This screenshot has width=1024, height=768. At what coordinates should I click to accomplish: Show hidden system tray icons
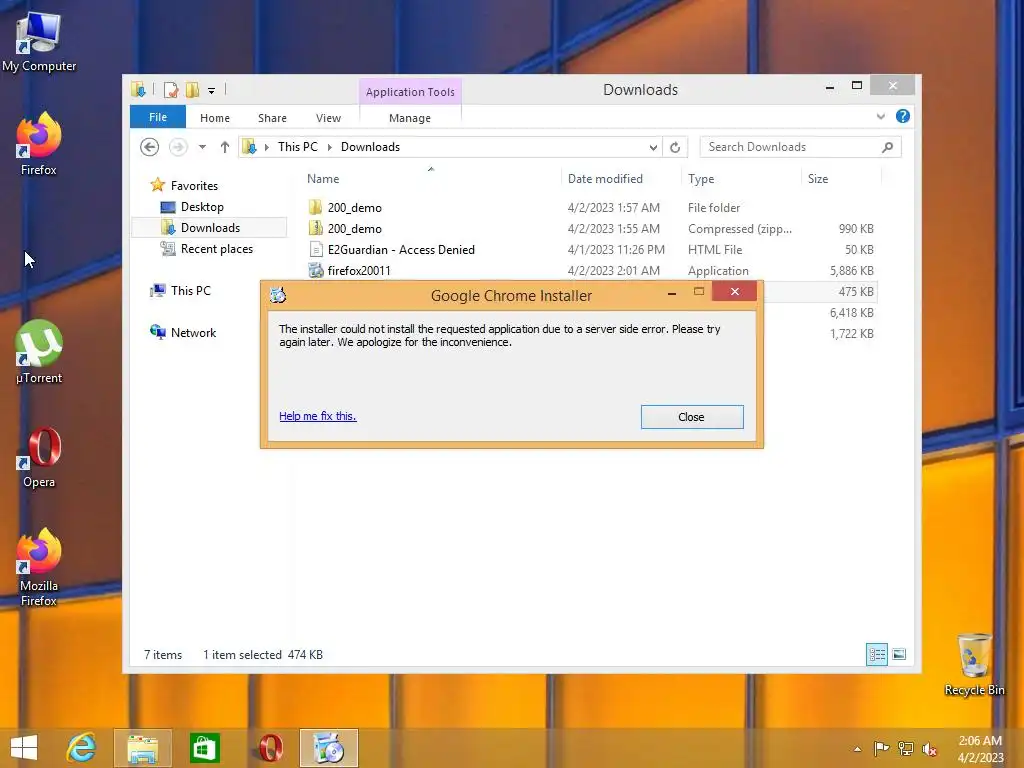[x=857, y=749]
